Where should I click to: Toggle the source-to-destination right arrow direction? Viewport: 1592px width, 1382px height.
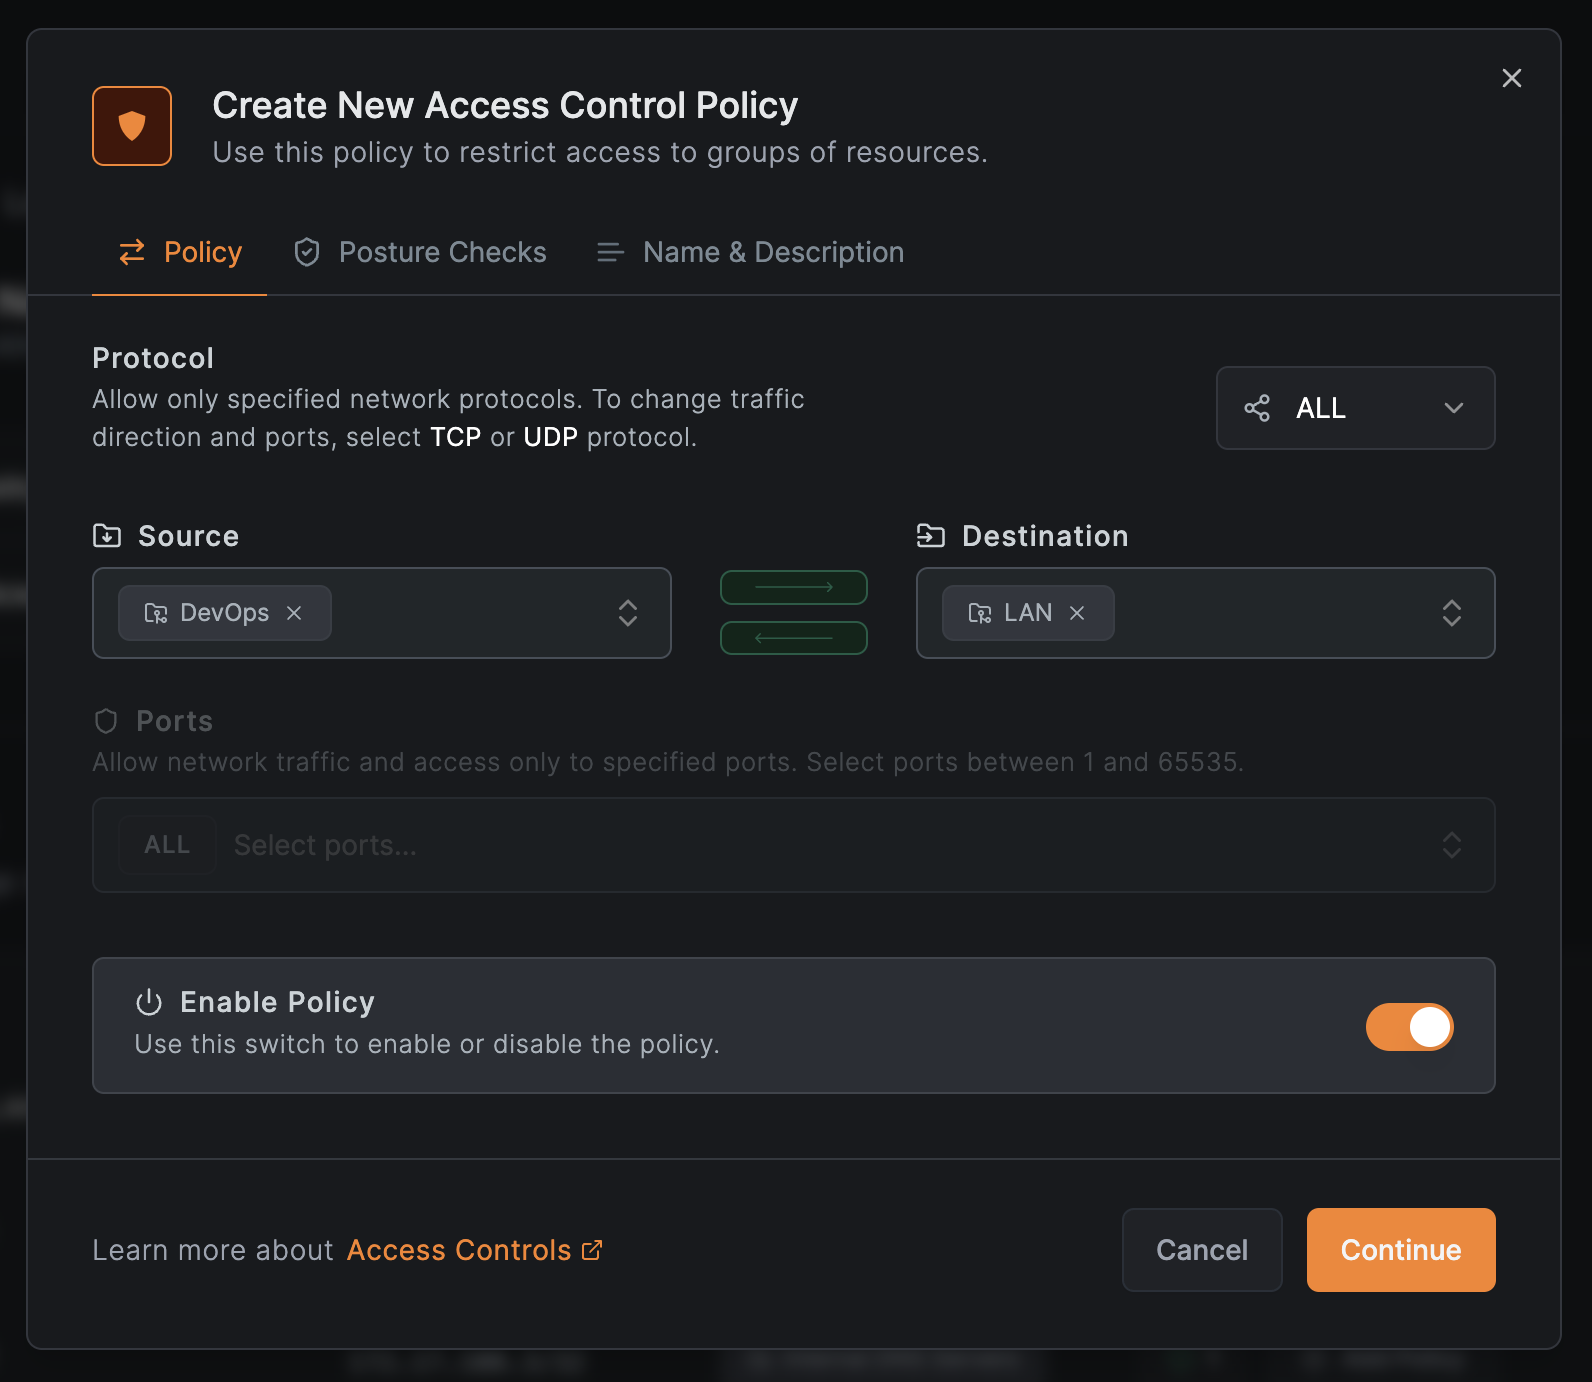tap(794, 587)
